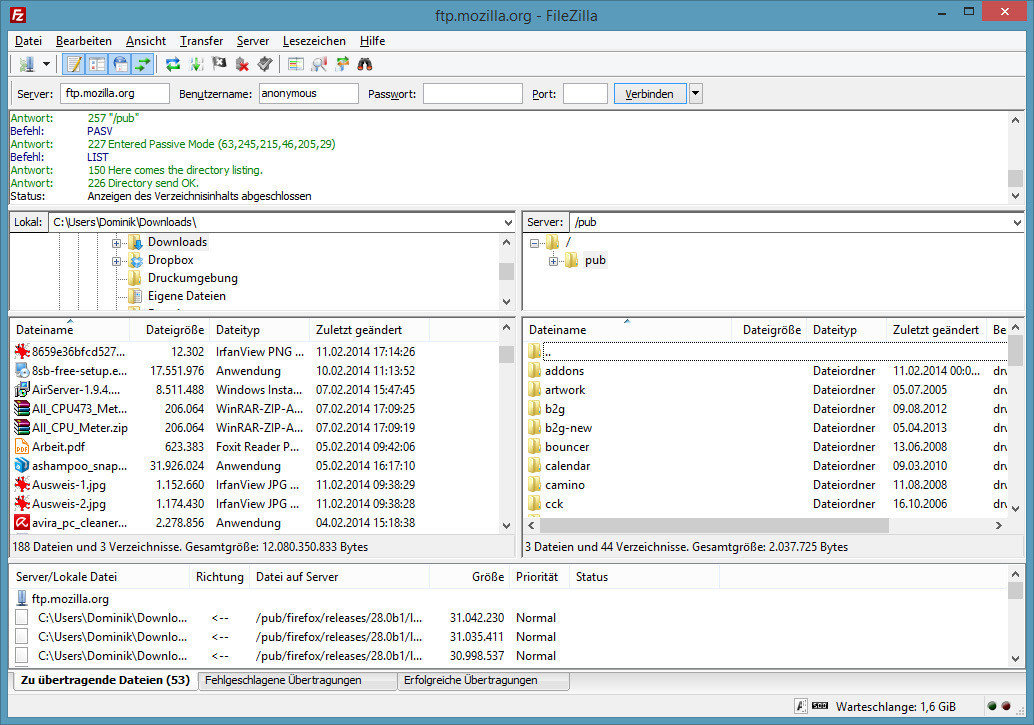Reconnect to last server with the checkmark icon

[265, 64]
